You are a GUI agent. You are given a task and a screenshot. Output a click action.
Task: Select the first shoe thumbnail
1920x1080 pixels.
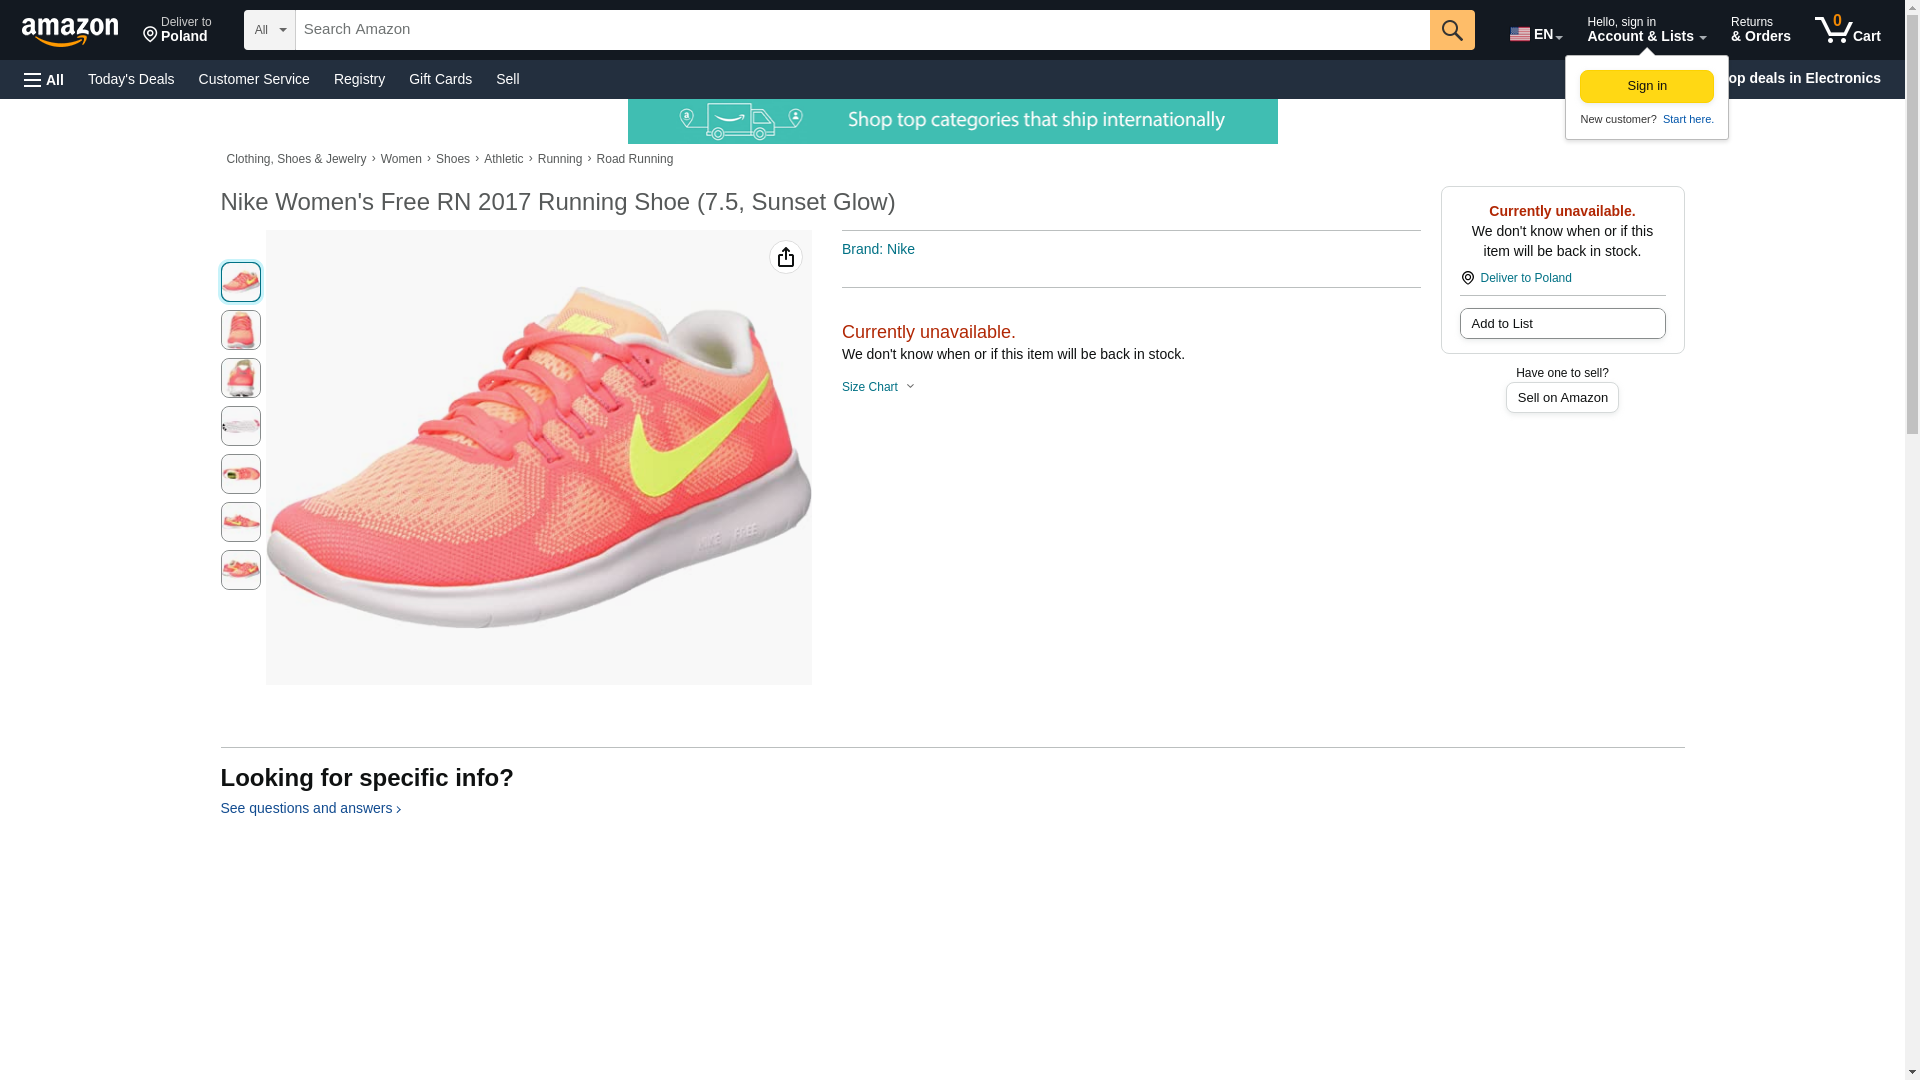[240, 282]
